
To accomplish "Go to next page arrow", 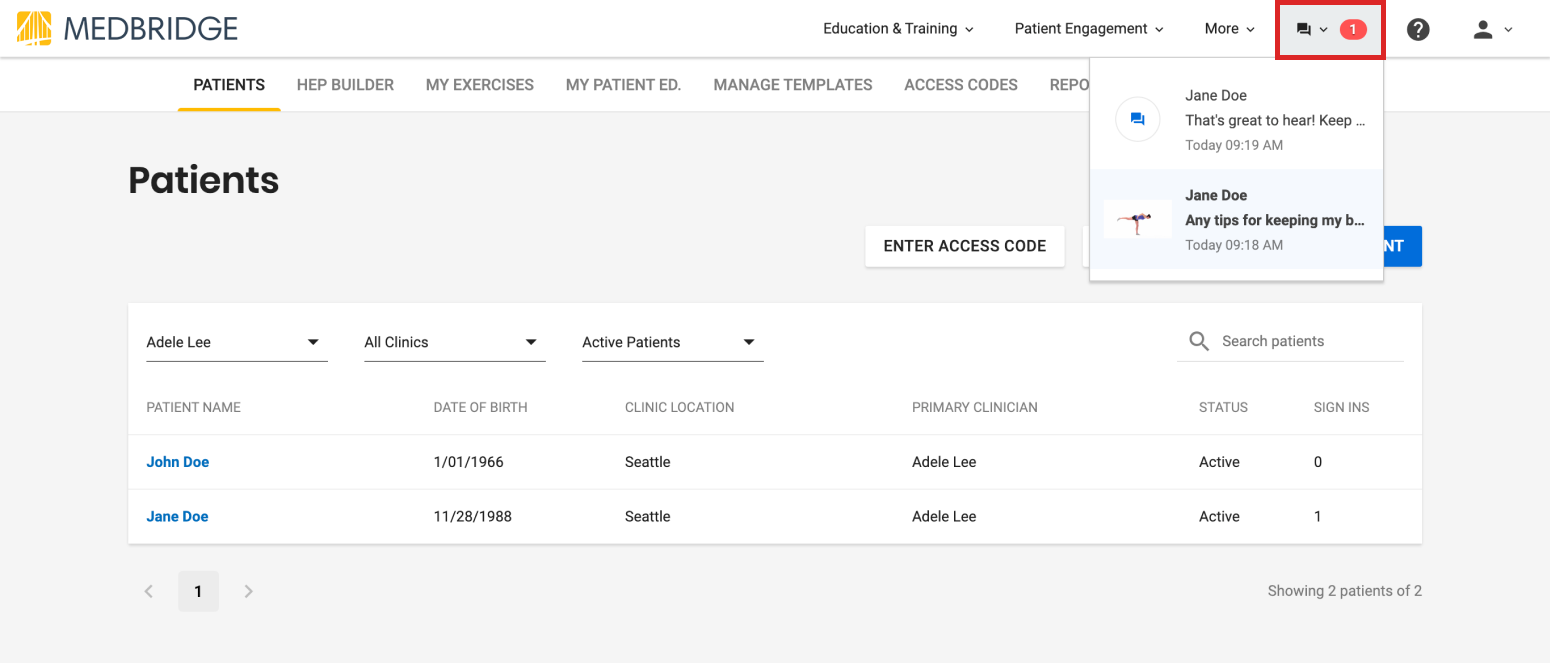I will point(249,591).
